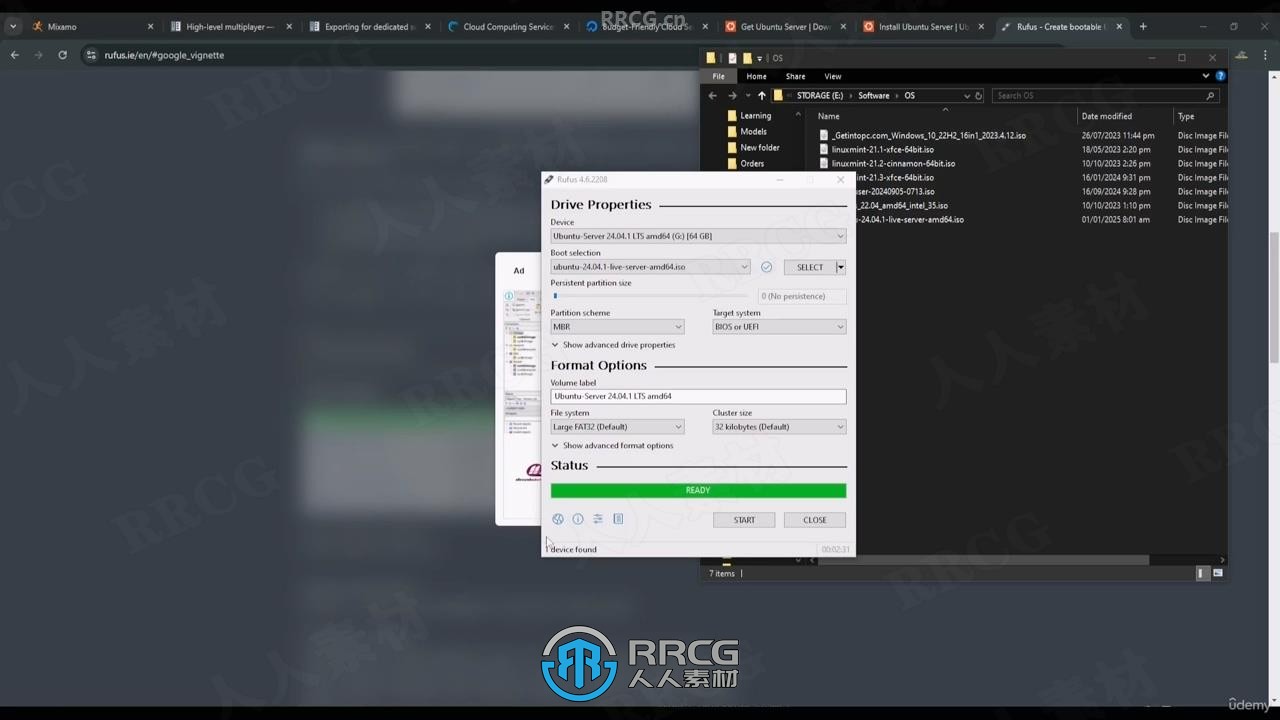This screenshot has width=1280, height=720.
Task: Open the browser tab search dropdown
Action: [13, 27]
